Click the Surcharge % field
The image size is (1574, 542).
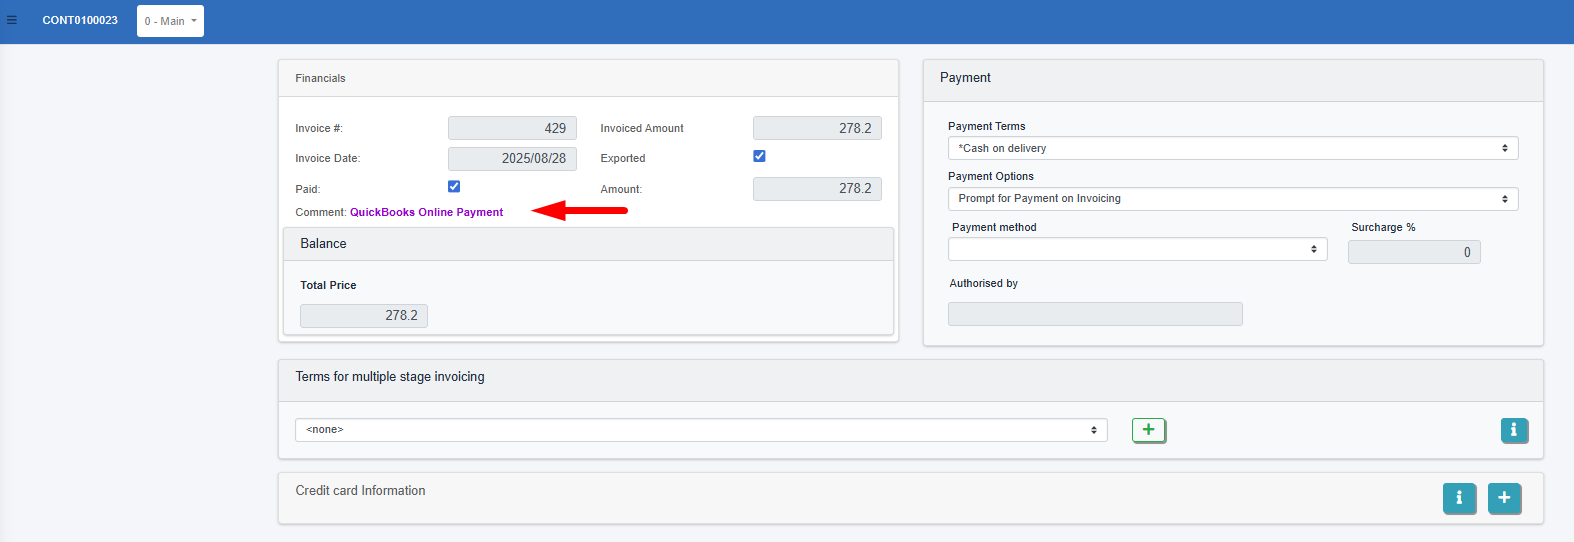coord(1414,252)
